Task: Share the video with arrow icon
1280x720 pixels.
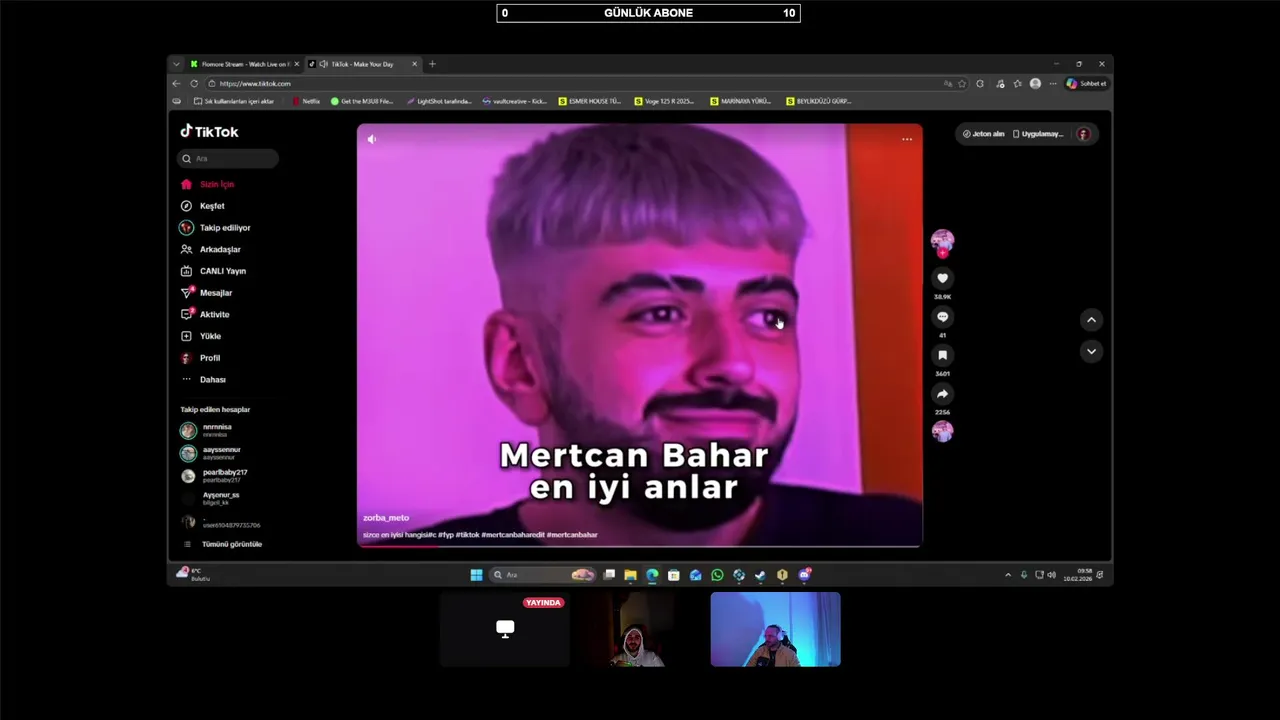Action: [942, 394]
